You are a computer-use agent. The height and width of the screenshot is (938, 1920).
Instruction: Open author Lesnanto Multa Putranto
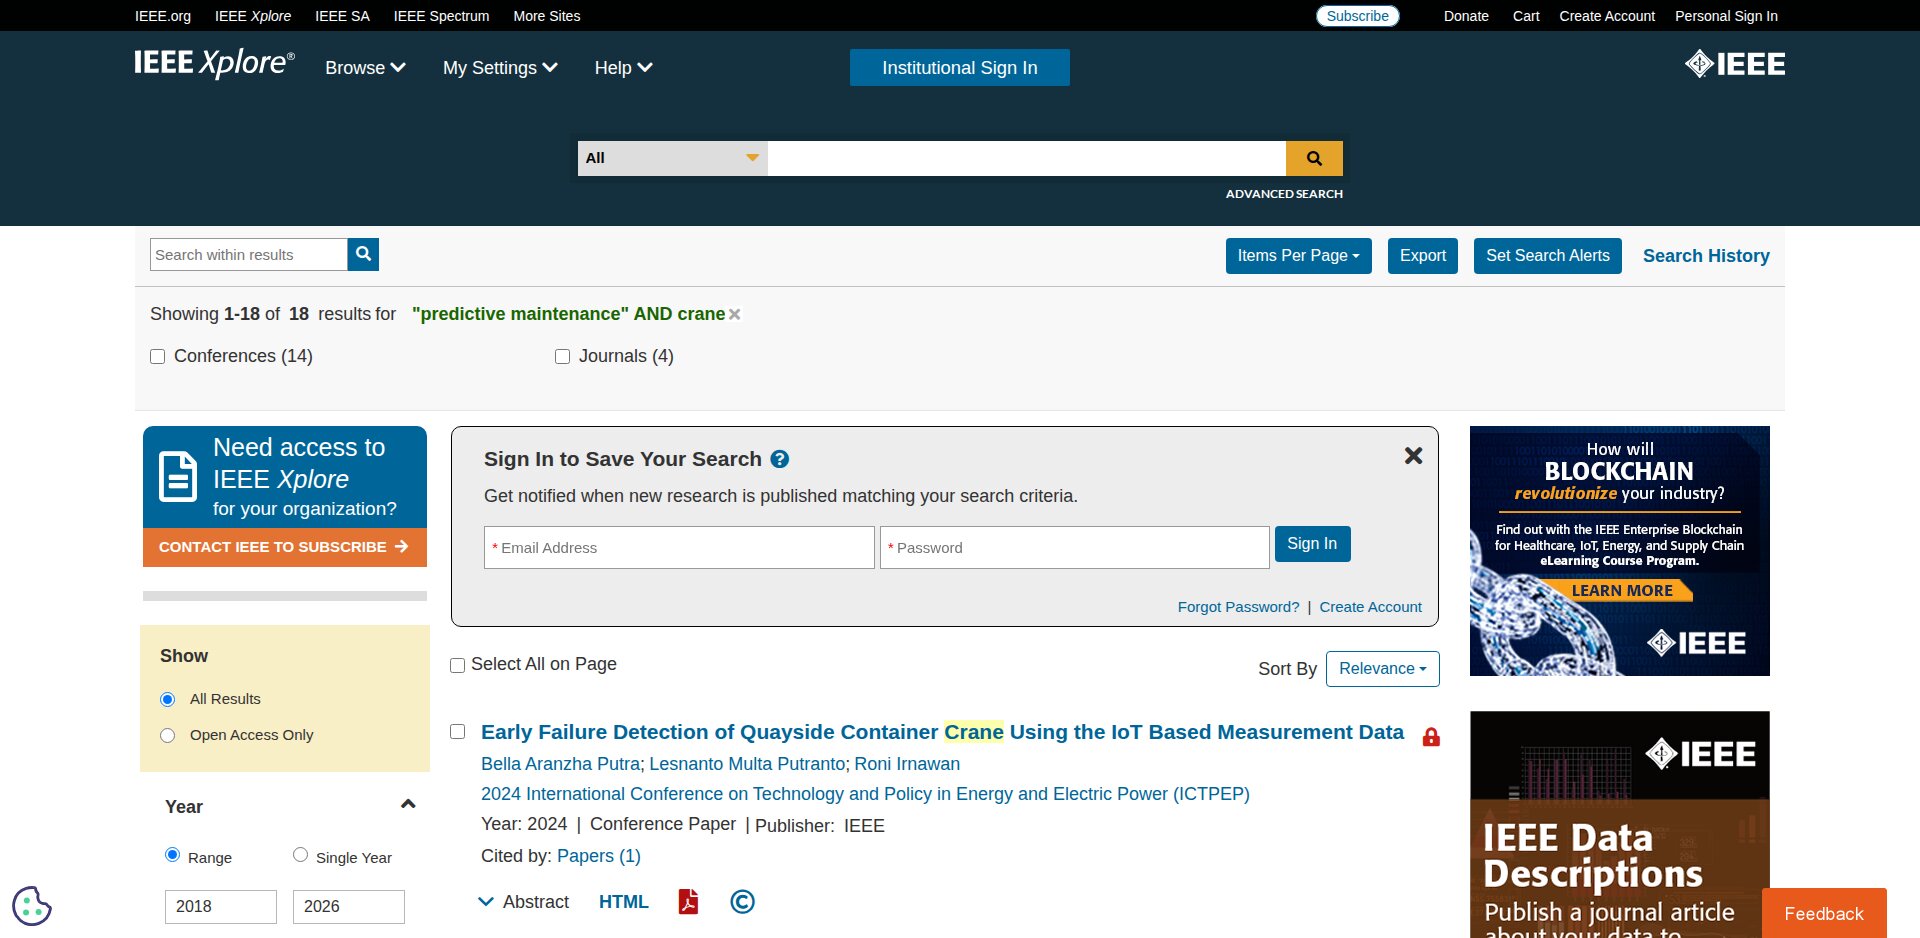[747, 764]
